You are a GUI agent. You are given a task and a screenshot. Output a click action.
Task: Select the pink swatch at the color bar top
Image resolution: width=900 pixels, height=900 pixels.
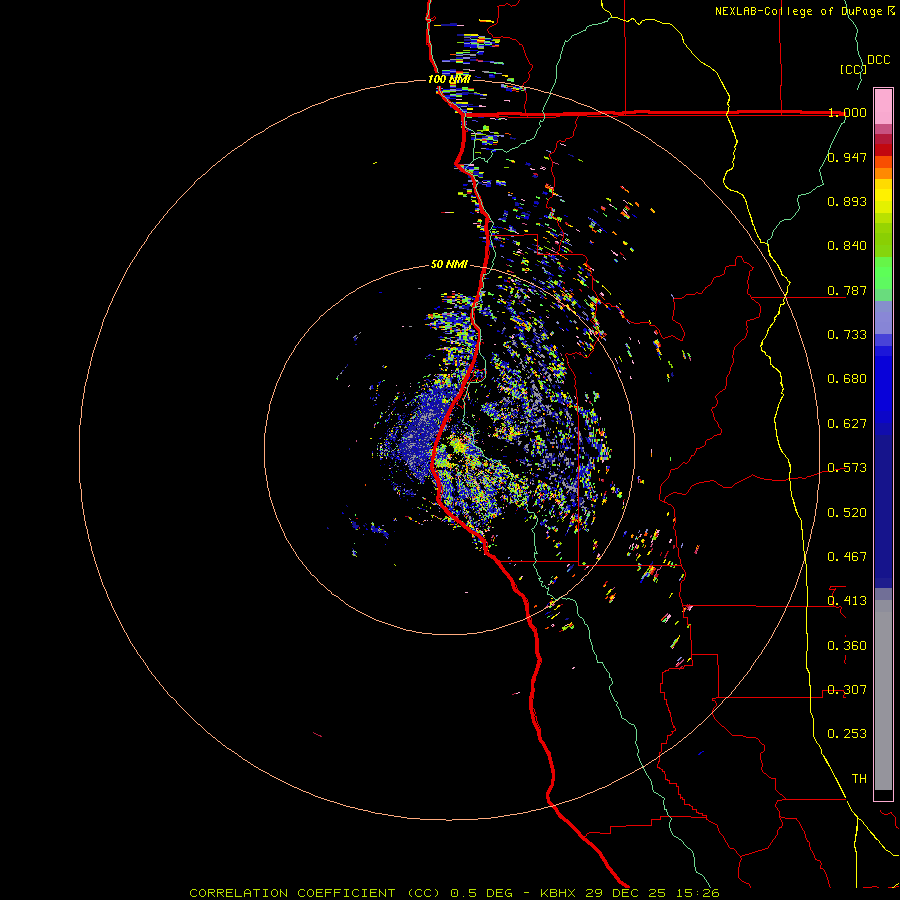[883, 104]
